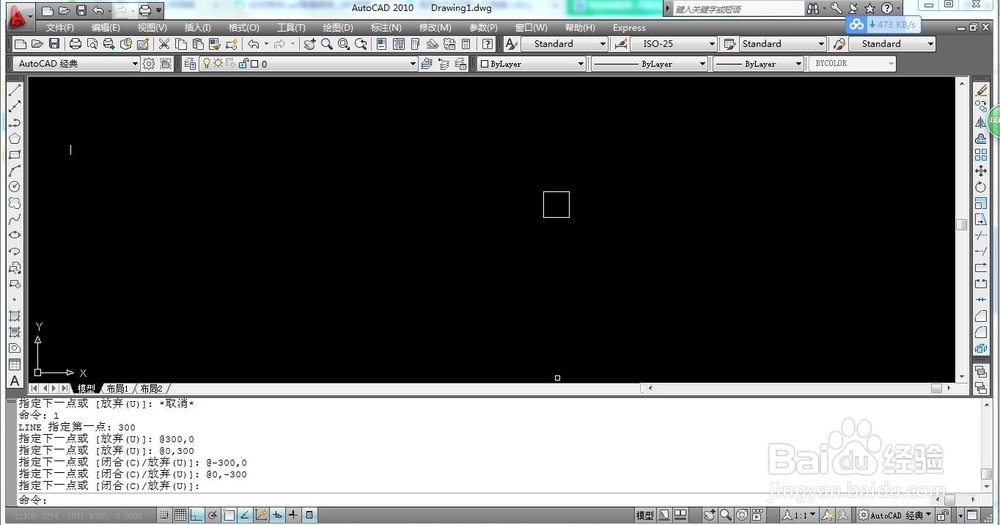Click the keyword search input field
The image size is (1000, 525).
pyautogui.click(x=738, y=9)
